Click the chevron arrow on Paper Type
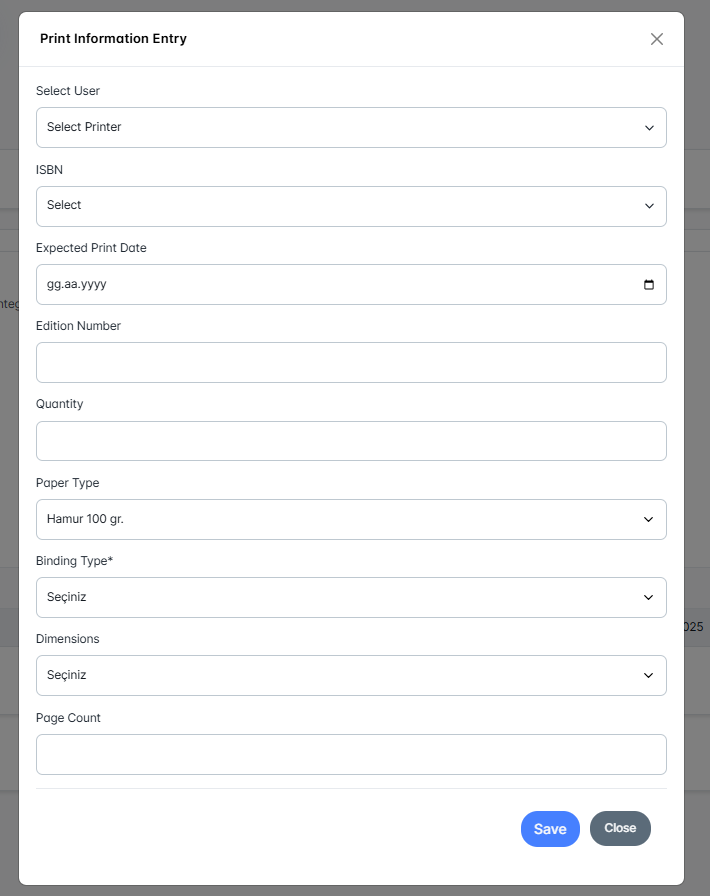 tap(649, 520)
